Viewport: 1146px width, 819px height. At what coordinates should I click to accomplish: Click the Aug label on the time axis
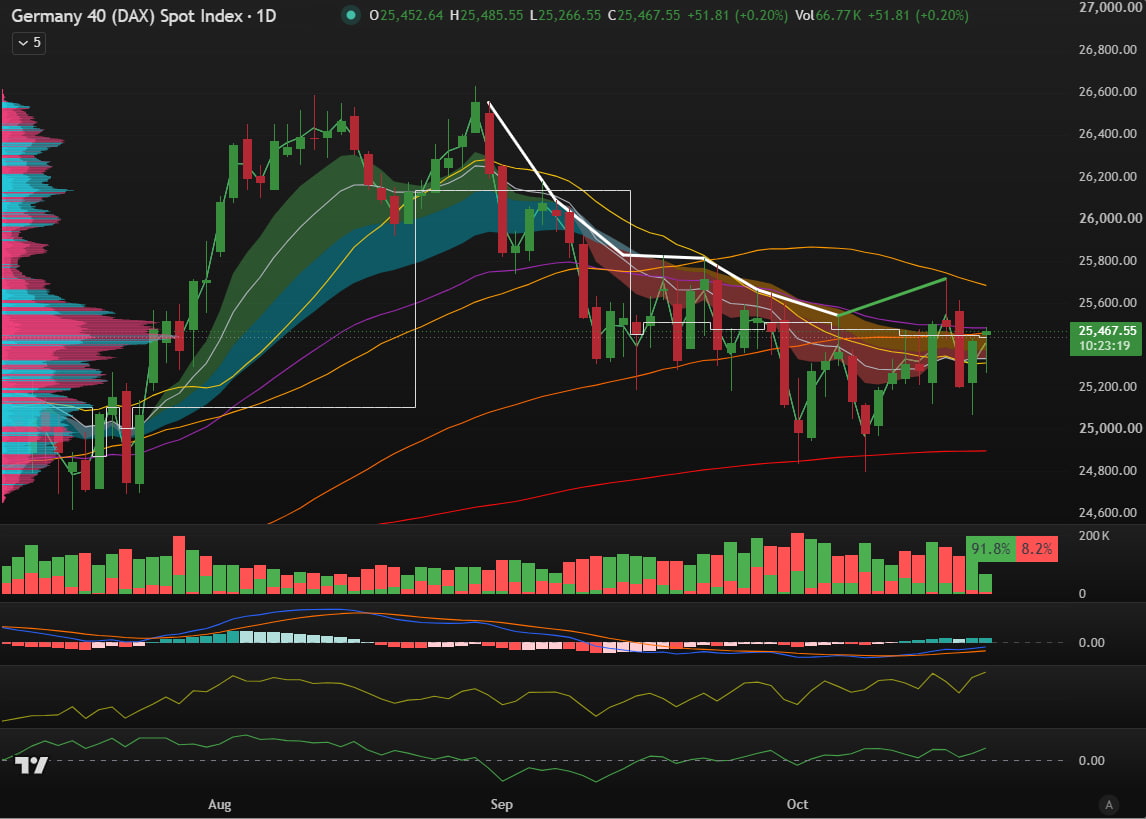click(219, 804)
